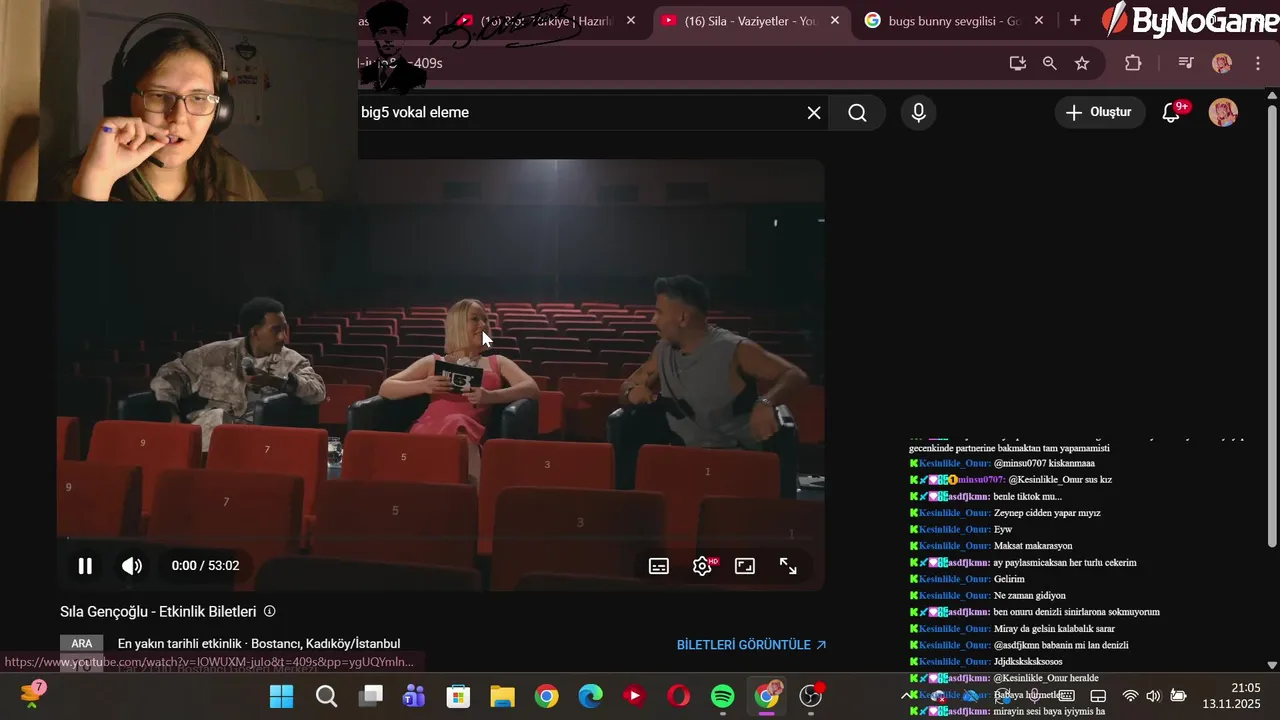Mute the video with the speaker icon
This screenshot has height=720, width=1280.
[x=132, y=566]
